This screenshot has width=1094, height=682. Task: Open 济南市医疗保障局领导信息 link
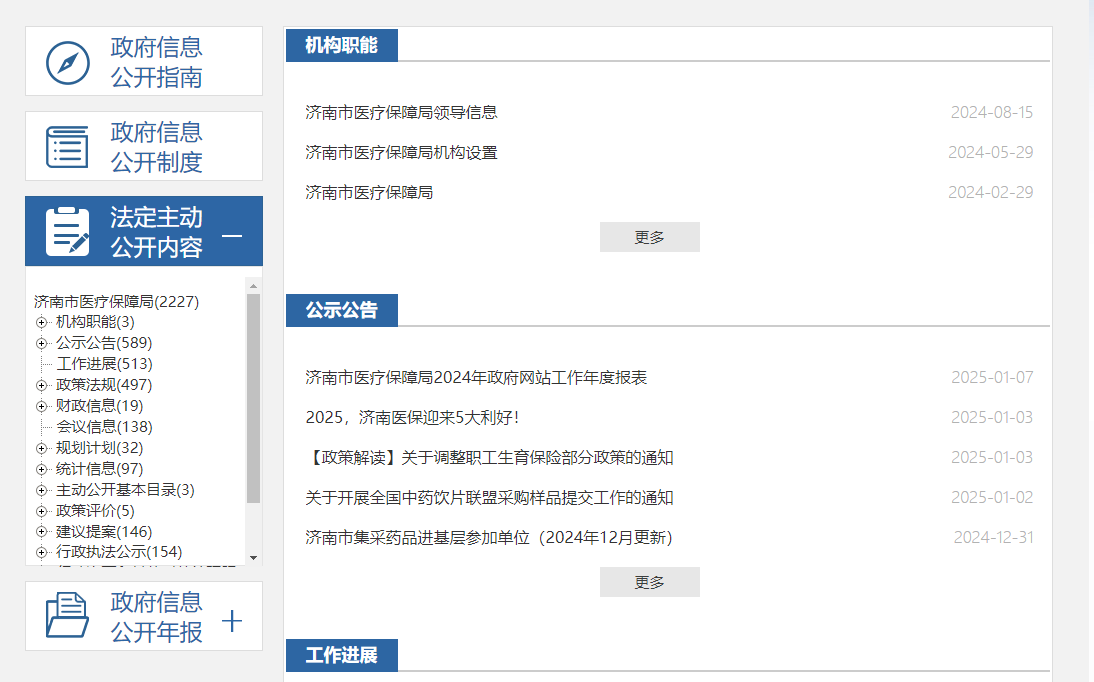click(x=401, y=112)
